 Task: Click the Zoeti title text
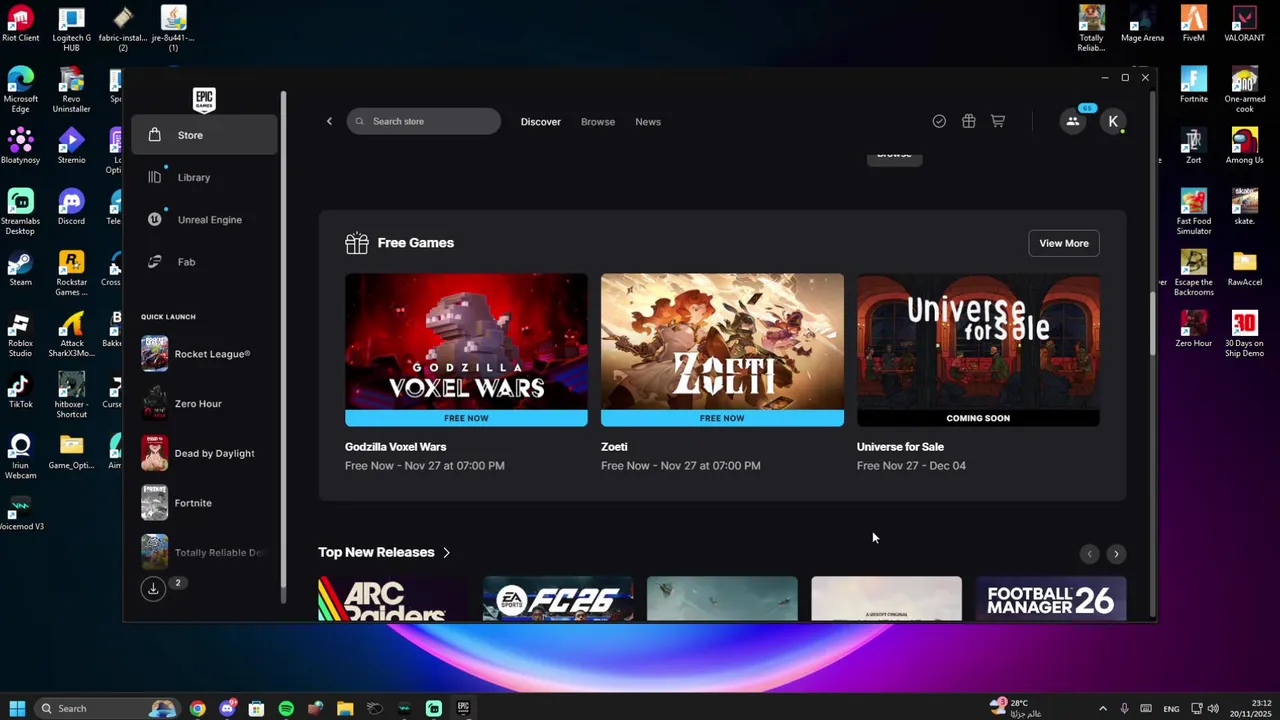[x=614, y=447]
